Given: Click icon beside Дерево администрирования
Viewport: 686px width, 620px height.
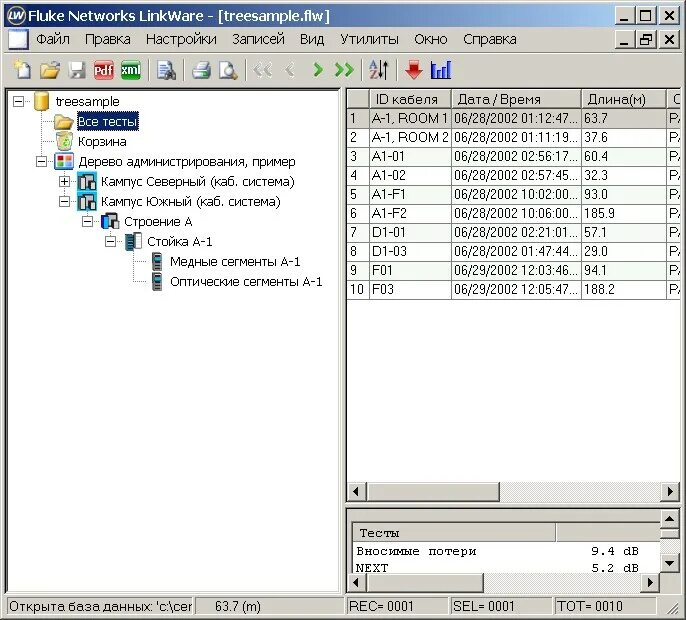Looking at the screenshot, I should click(x=64, y=161).
